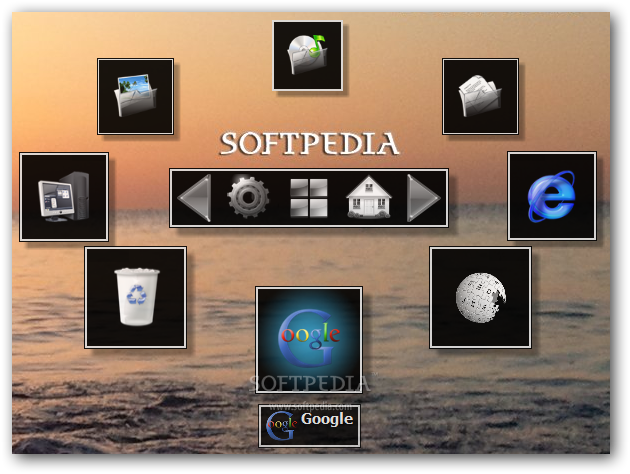
Task: Go home via the house icon
Action: coord(369,197)
